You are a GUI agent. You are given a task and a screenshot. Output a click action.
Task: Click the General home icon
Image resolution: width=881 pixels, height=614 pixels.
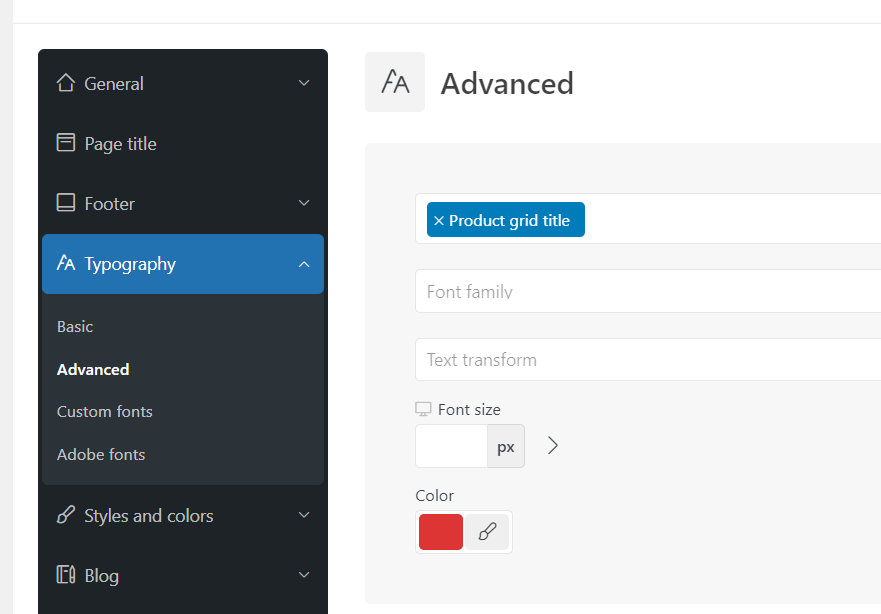point(66,83)
